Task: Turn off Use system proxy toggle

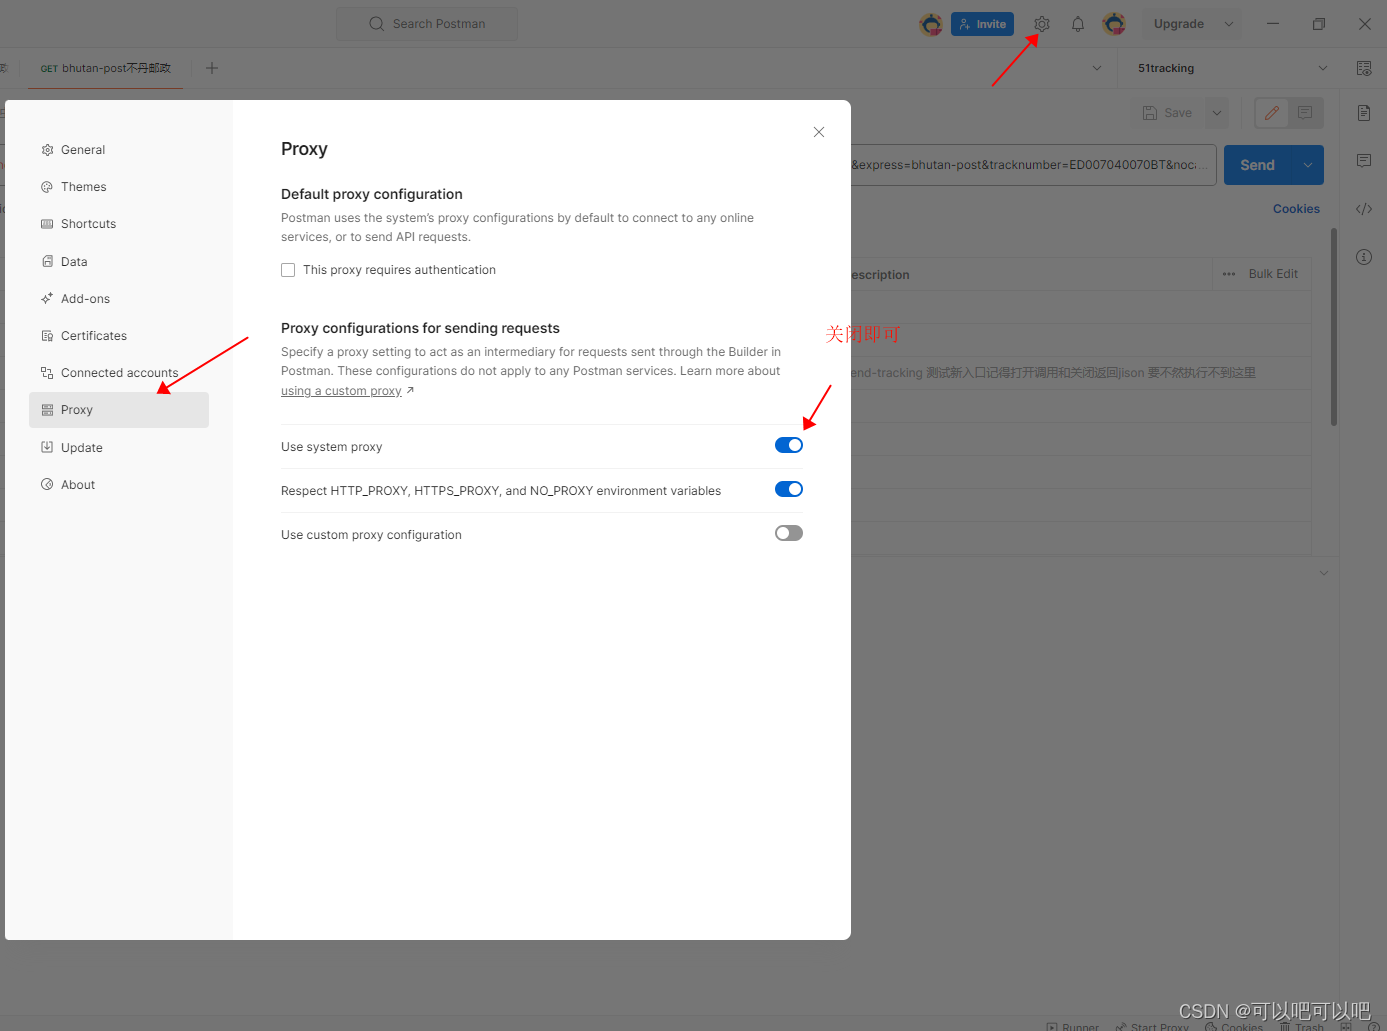Action: 789,445
